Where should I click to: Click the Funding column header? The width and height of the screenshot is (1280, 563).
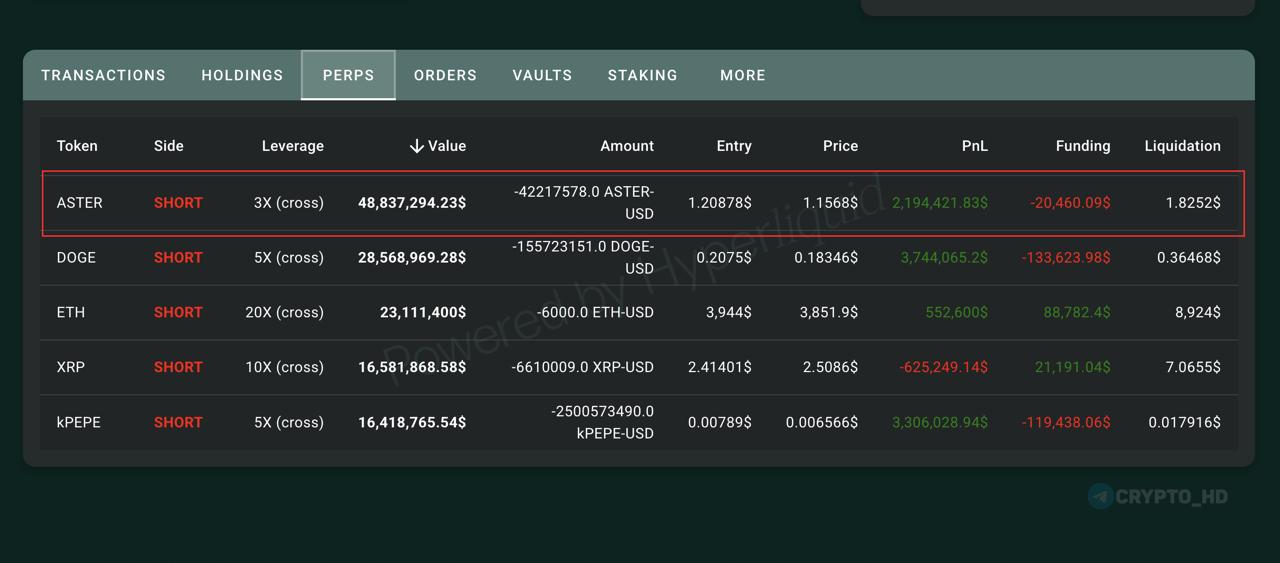[1082, 146]
